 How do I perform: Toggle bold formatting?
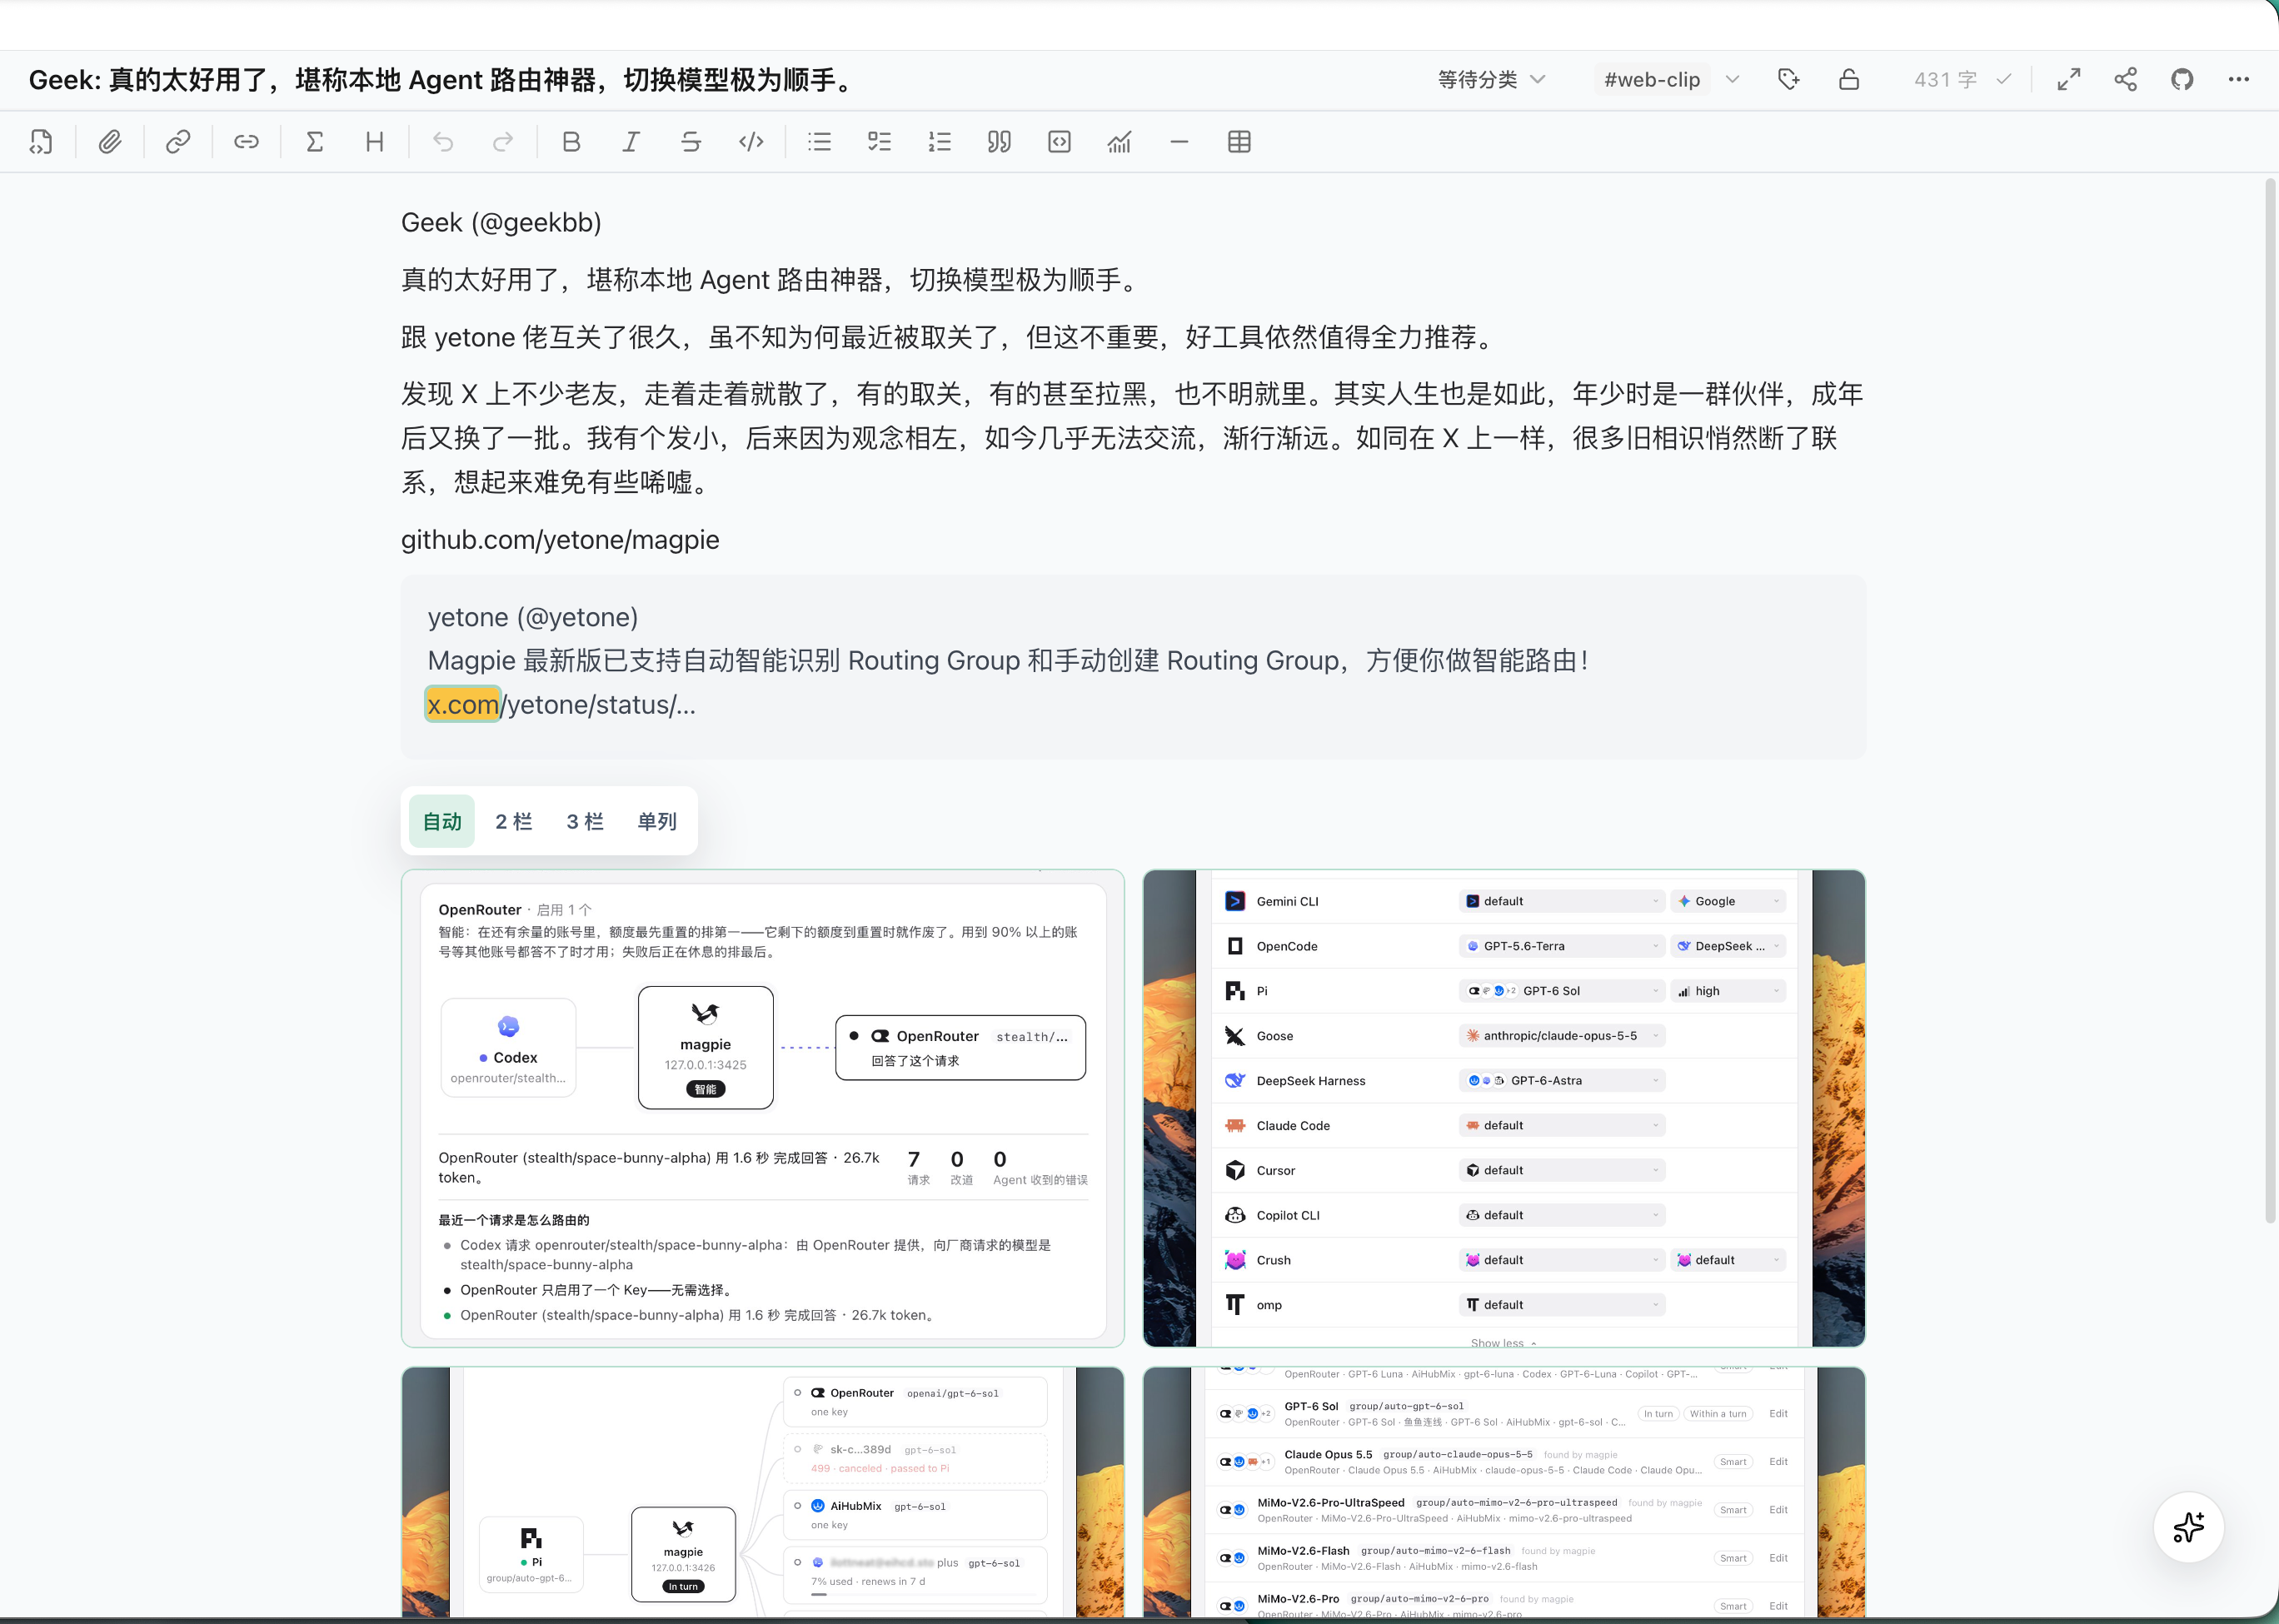coord(571,142)
